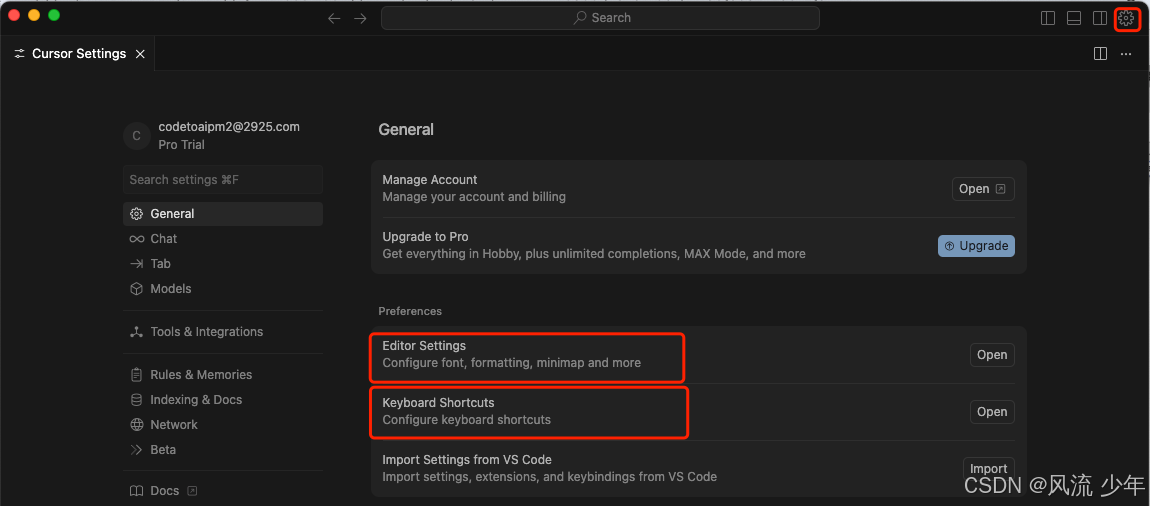Click the Beta double-chevron icon
Viewport: 1150px width, 506px height.
pos(136,450)
